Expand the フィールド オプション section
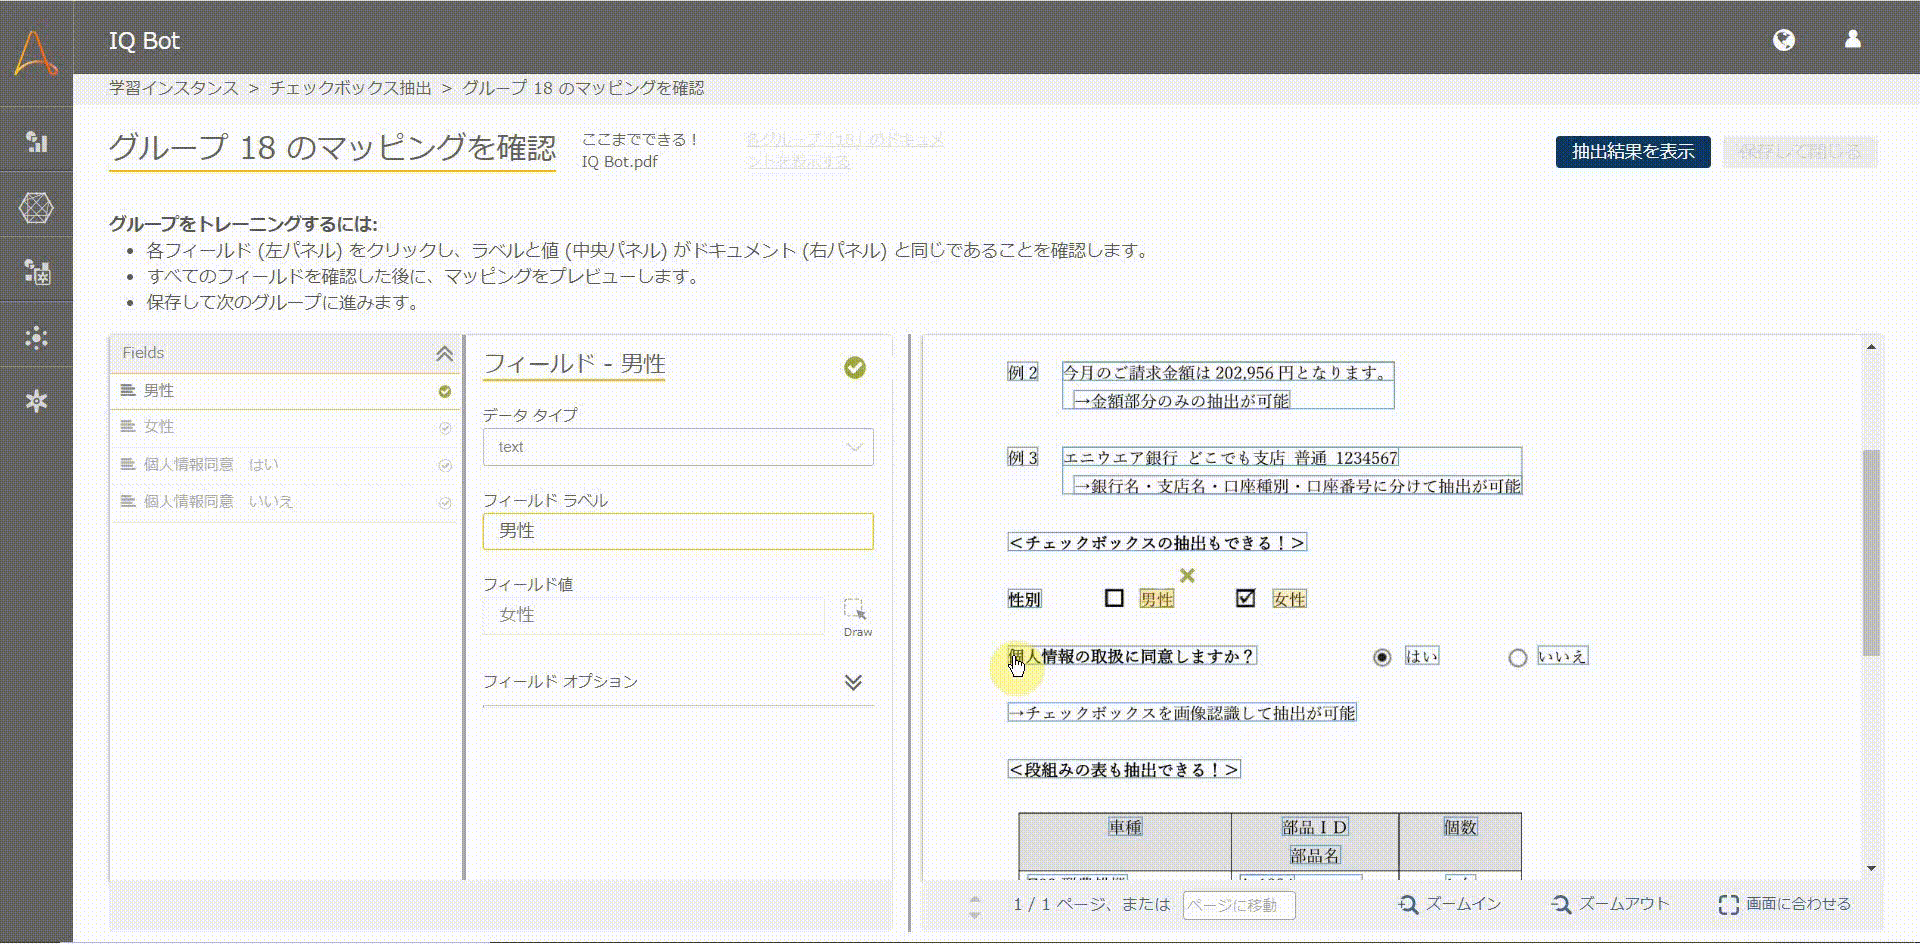The width and height of the screenshot is (1920, 944). tap(853, 682)
